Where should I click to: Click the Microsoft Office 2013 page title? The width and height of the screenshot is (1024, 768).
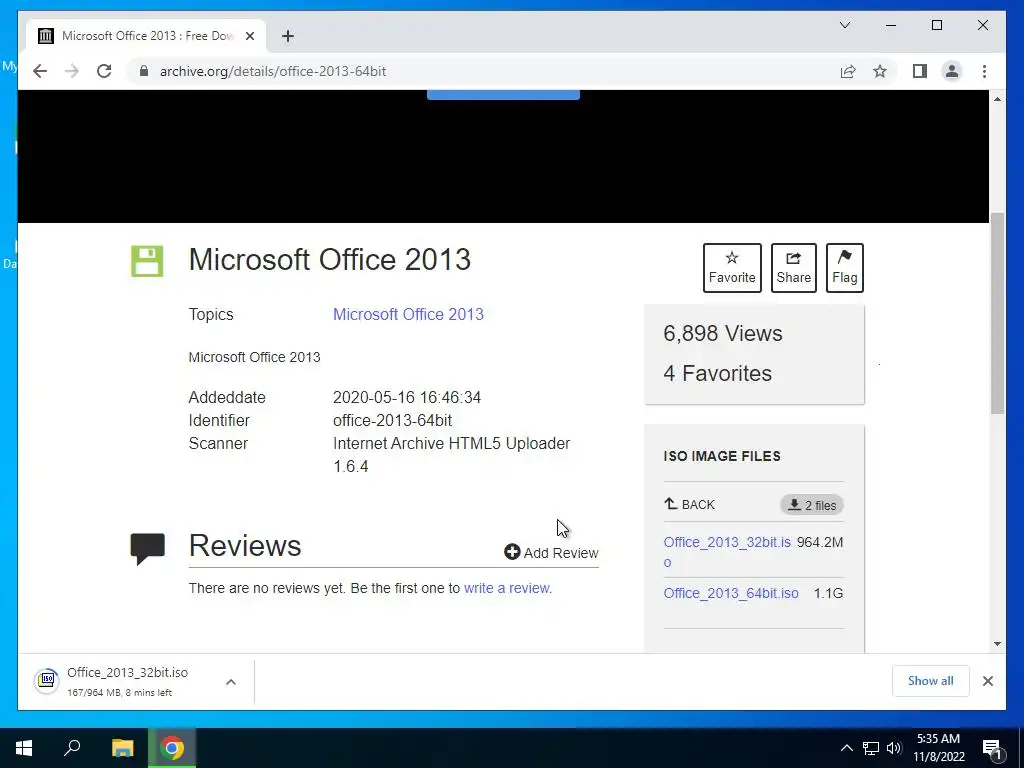point(329,259)
